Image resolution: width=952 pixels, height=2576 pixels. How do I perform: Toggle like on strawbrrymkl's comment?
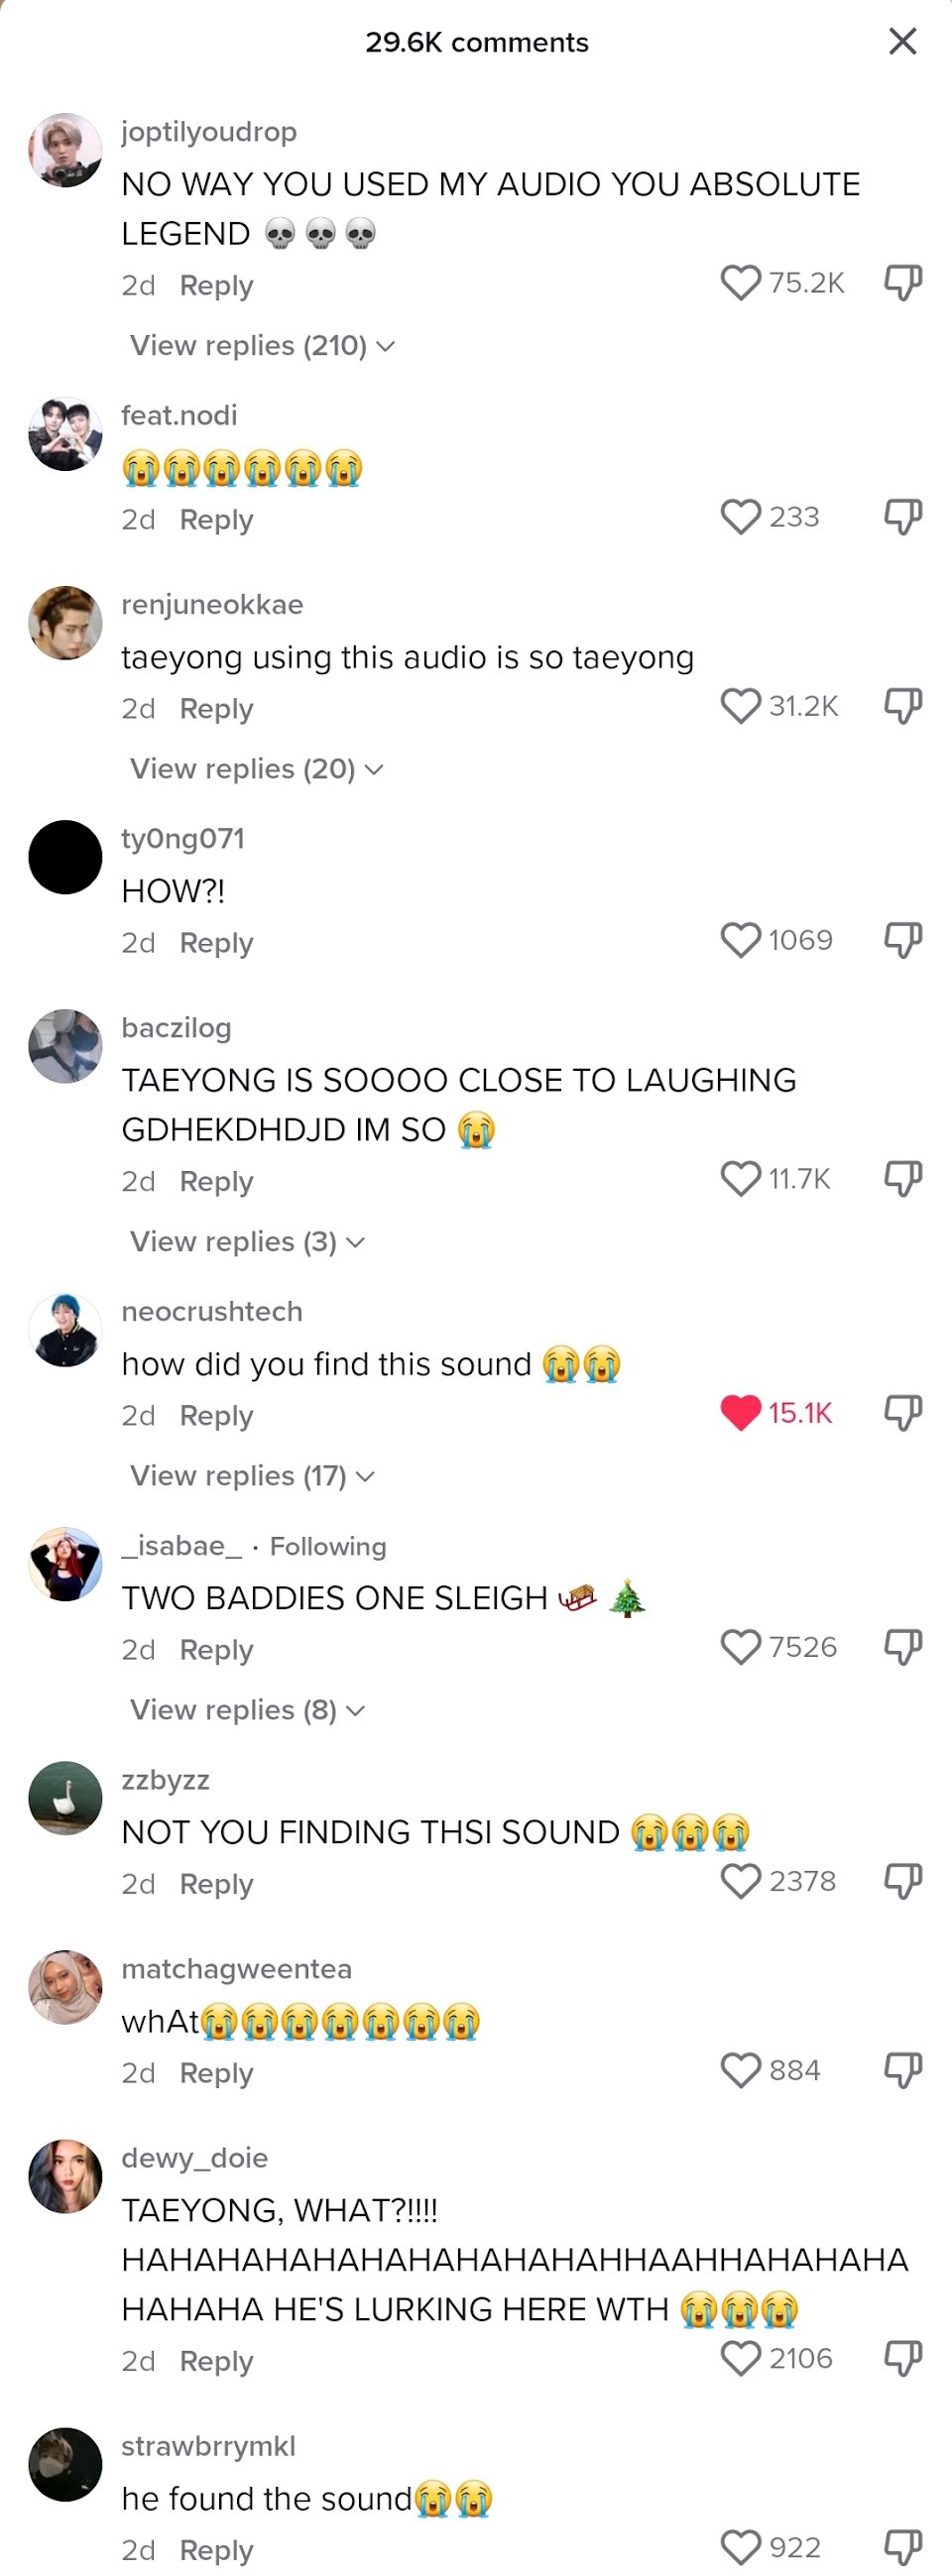[x=740, y=2548]
